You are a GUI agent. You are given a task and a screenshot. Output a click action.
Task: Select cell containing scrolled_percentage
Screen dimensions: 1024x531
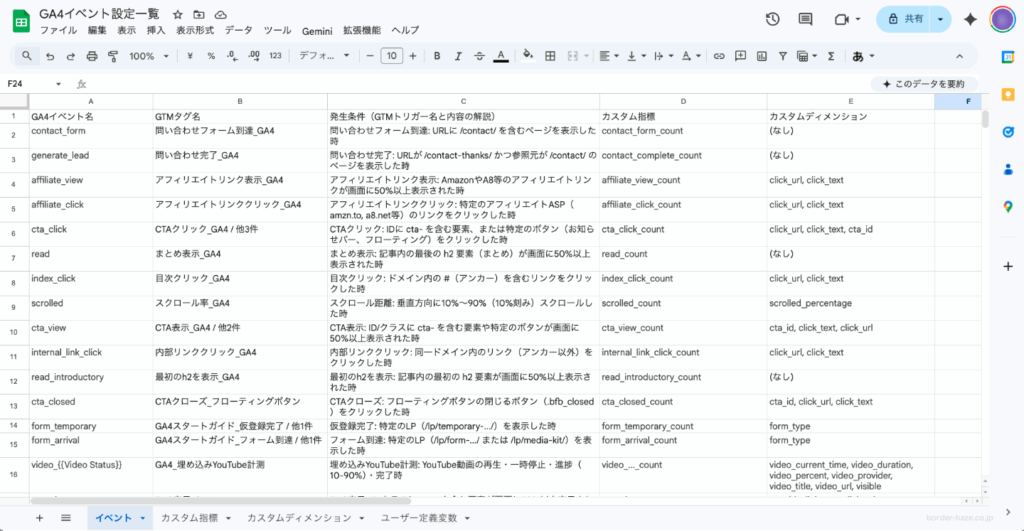tap(850, 308)
